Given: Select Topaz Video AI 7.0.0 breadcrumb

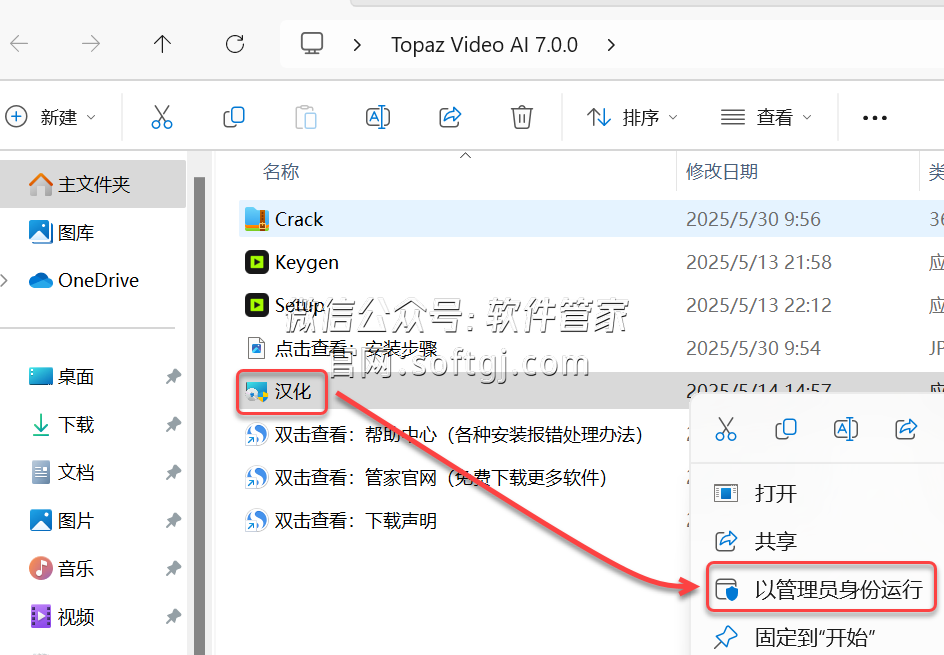Looking at the screenshot, I should (x=484, y=45).
